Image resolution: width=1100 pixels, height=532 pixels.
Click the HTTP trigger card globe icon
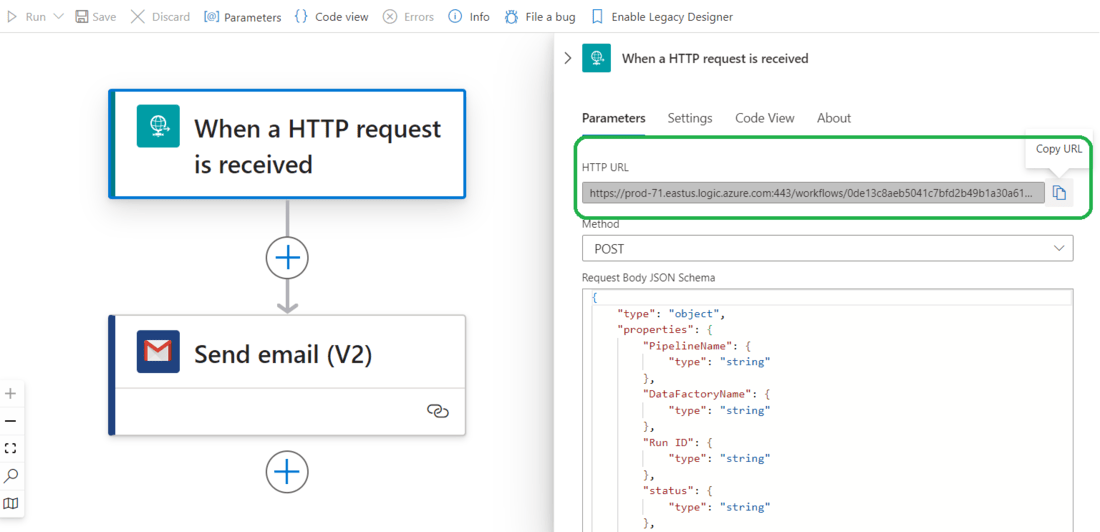158,126
